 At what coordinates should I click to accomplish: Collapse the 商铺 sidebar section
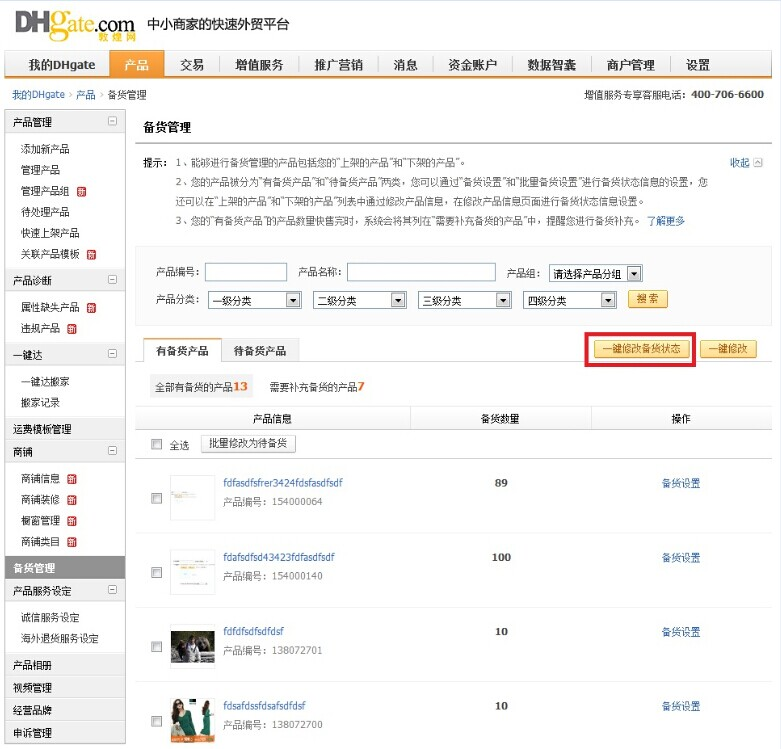[113, 451]
